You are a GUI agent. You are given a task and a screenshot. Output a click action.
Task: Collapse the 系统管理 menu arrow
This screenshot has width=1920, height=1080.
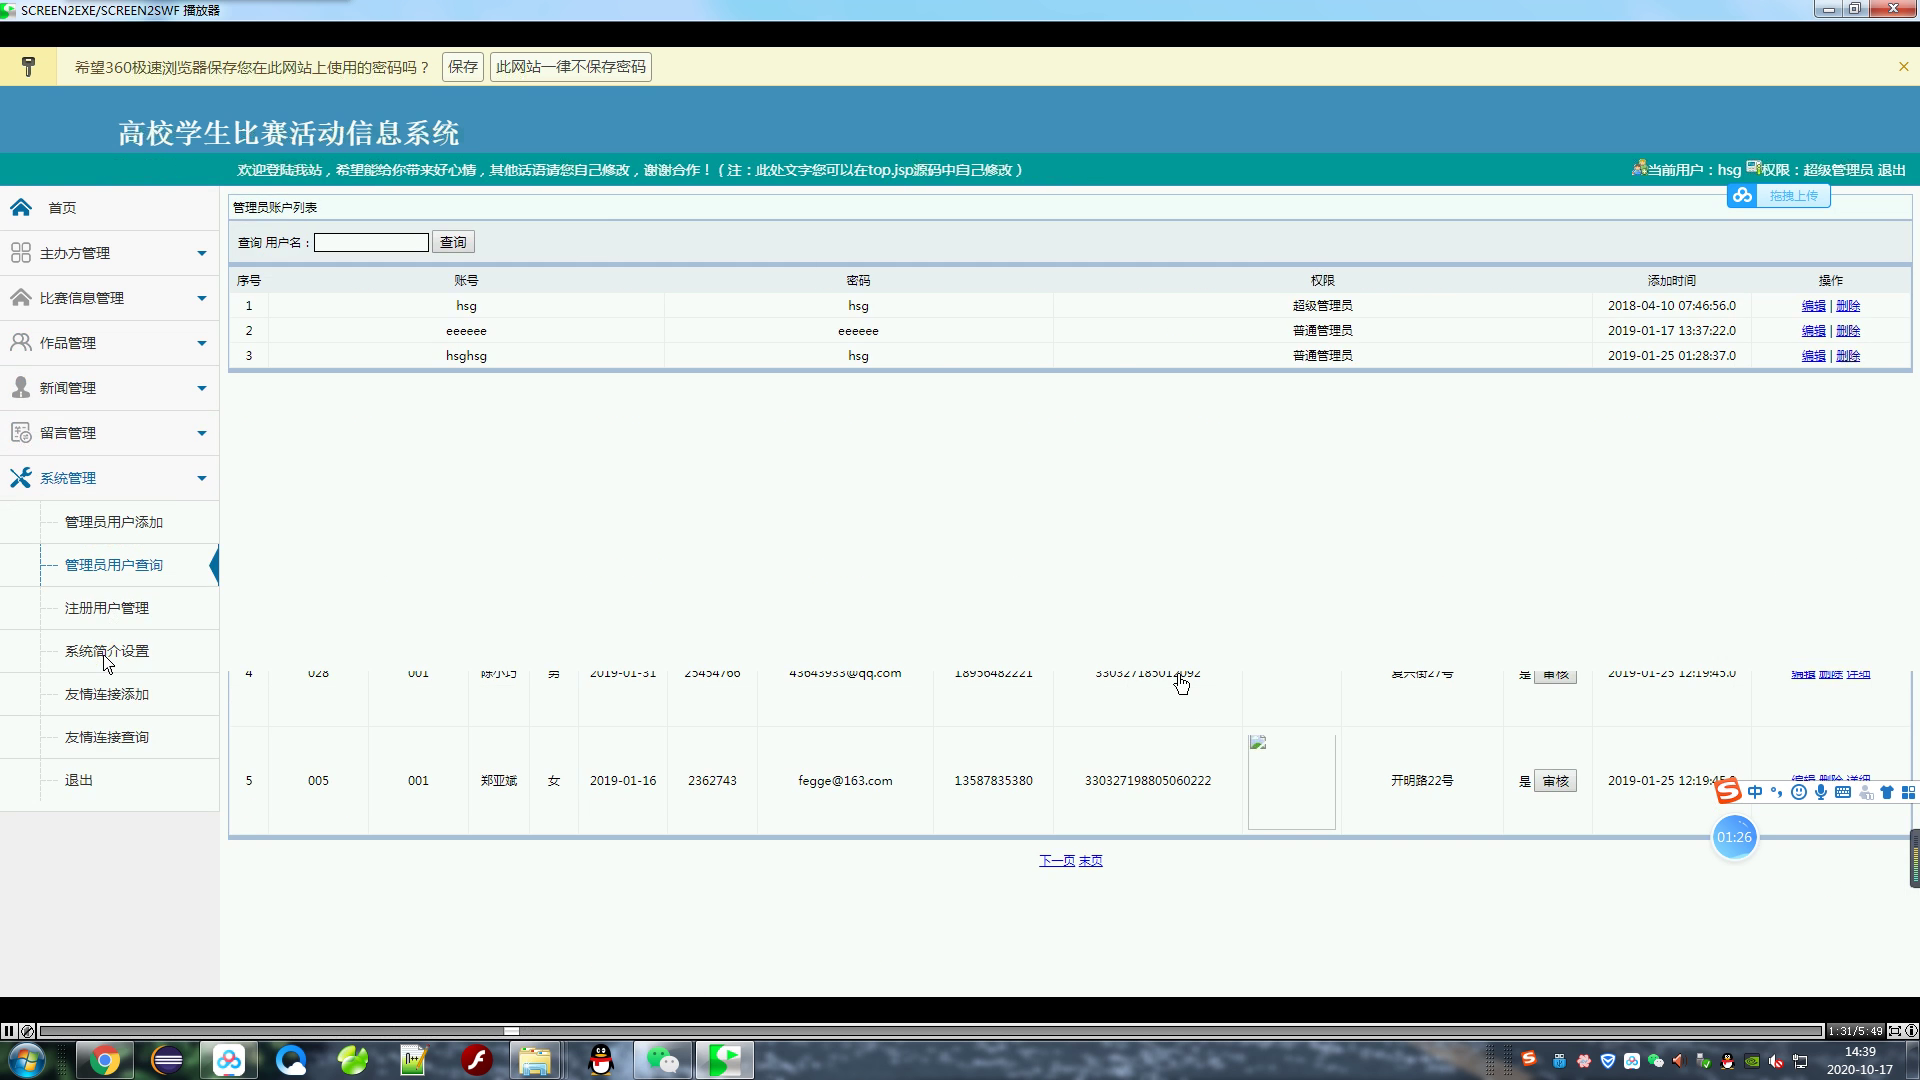pos(201,479)
